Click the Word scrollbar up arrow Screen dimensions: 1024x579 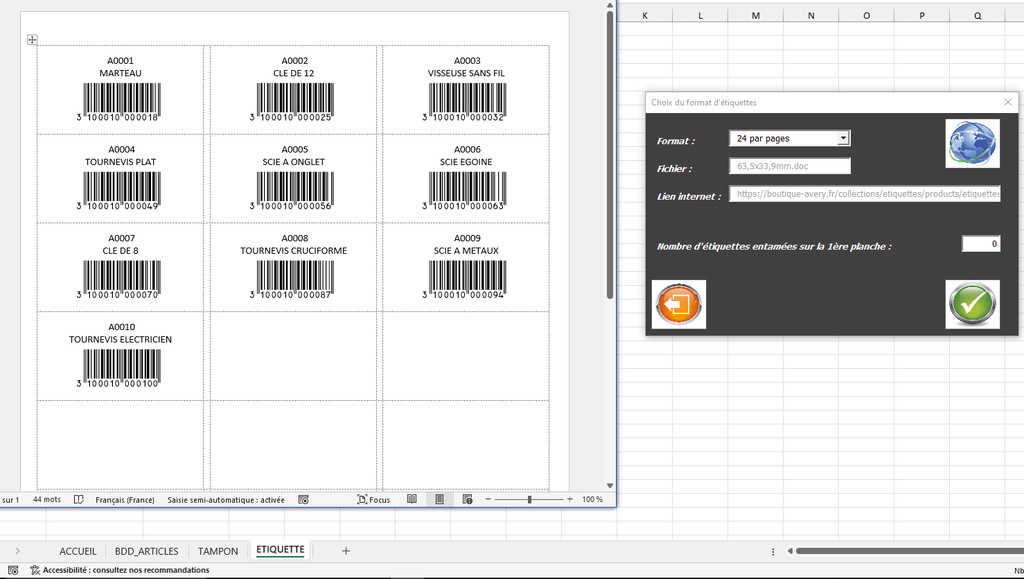610,5
